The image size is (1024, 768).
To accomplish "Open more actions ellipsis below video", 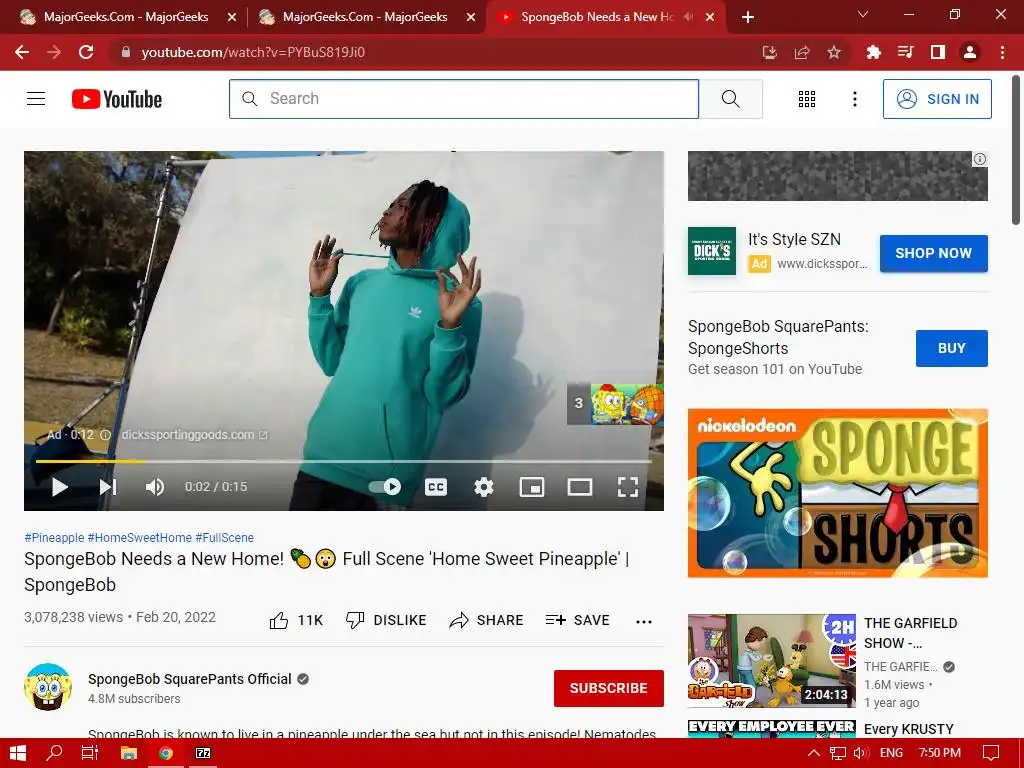I will tap(644, 621).
